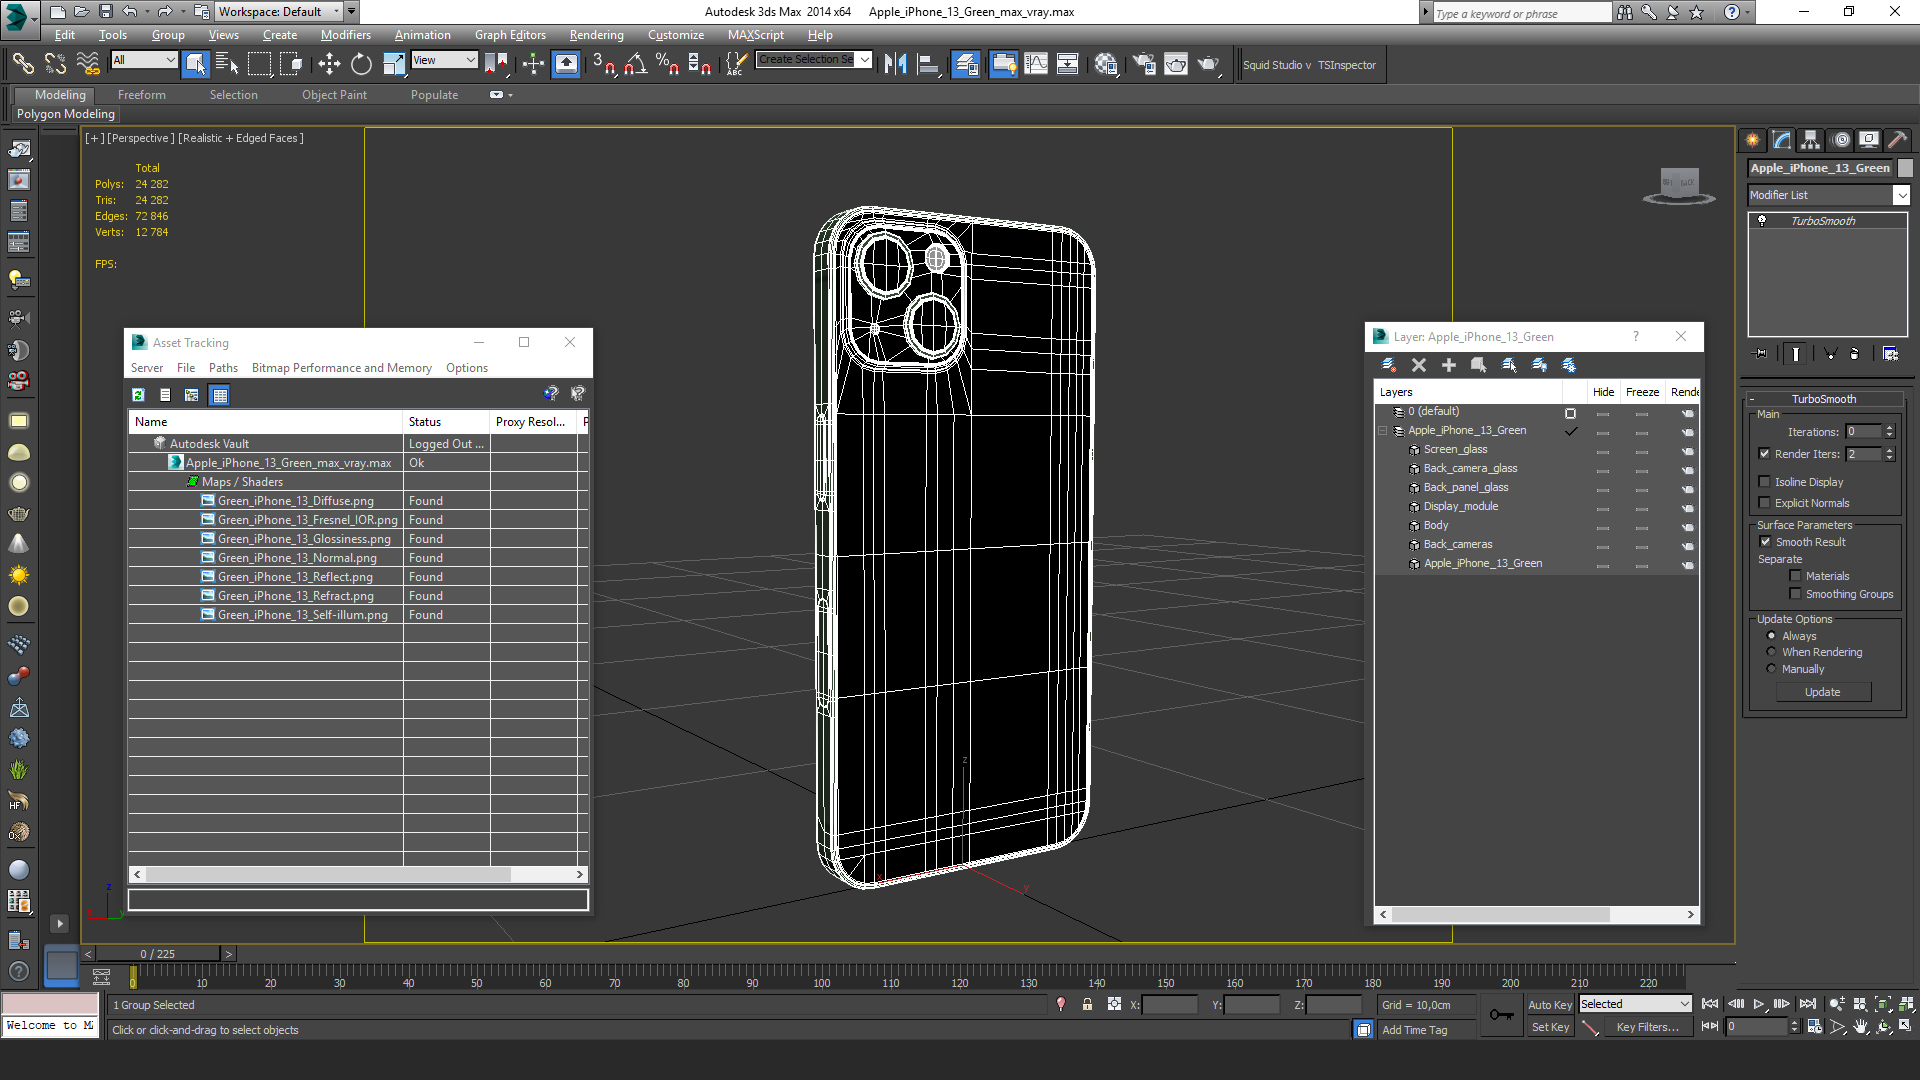Check Separate by Materials checkbox
This screenshot has width=1920, height=1080.
click(x=1795, y=576)
